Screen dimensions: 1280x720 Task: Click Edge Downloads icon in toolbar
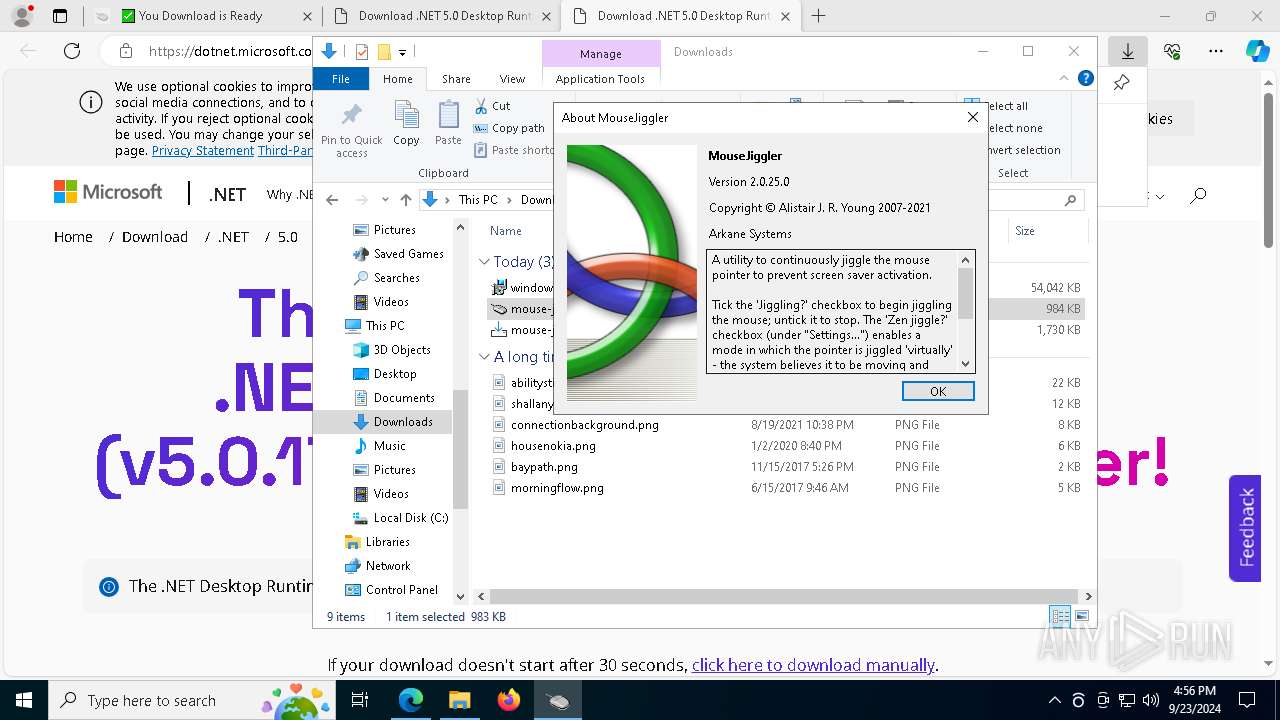[x=1128, y=51]
